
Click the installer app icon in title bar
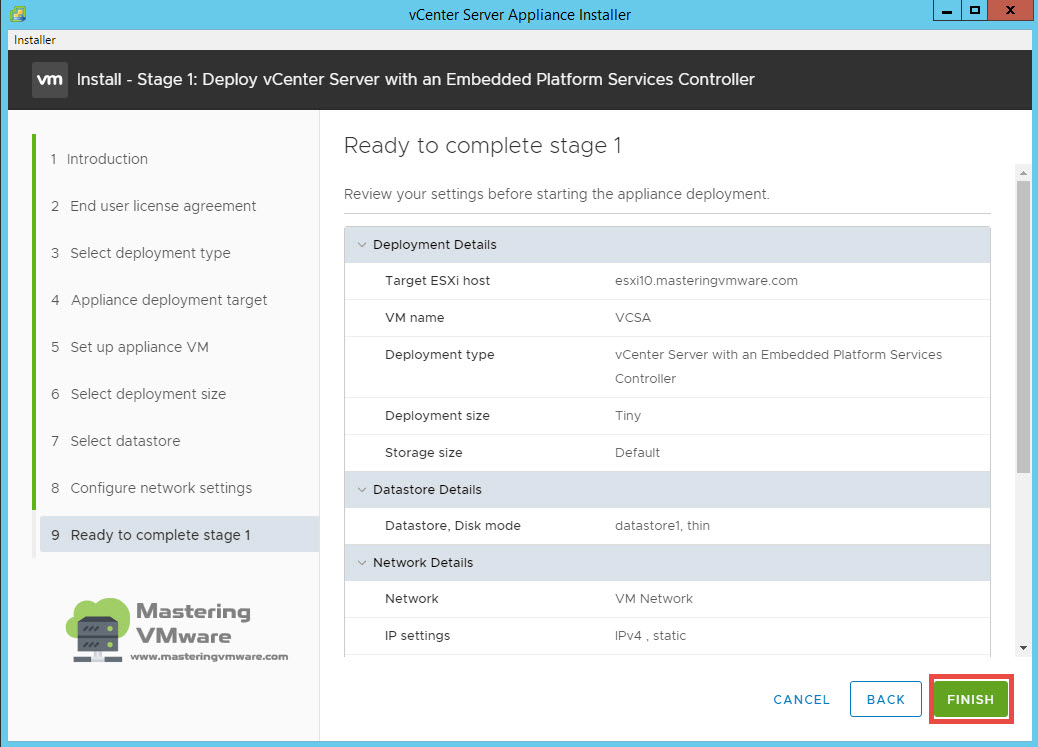pos(18,13)
